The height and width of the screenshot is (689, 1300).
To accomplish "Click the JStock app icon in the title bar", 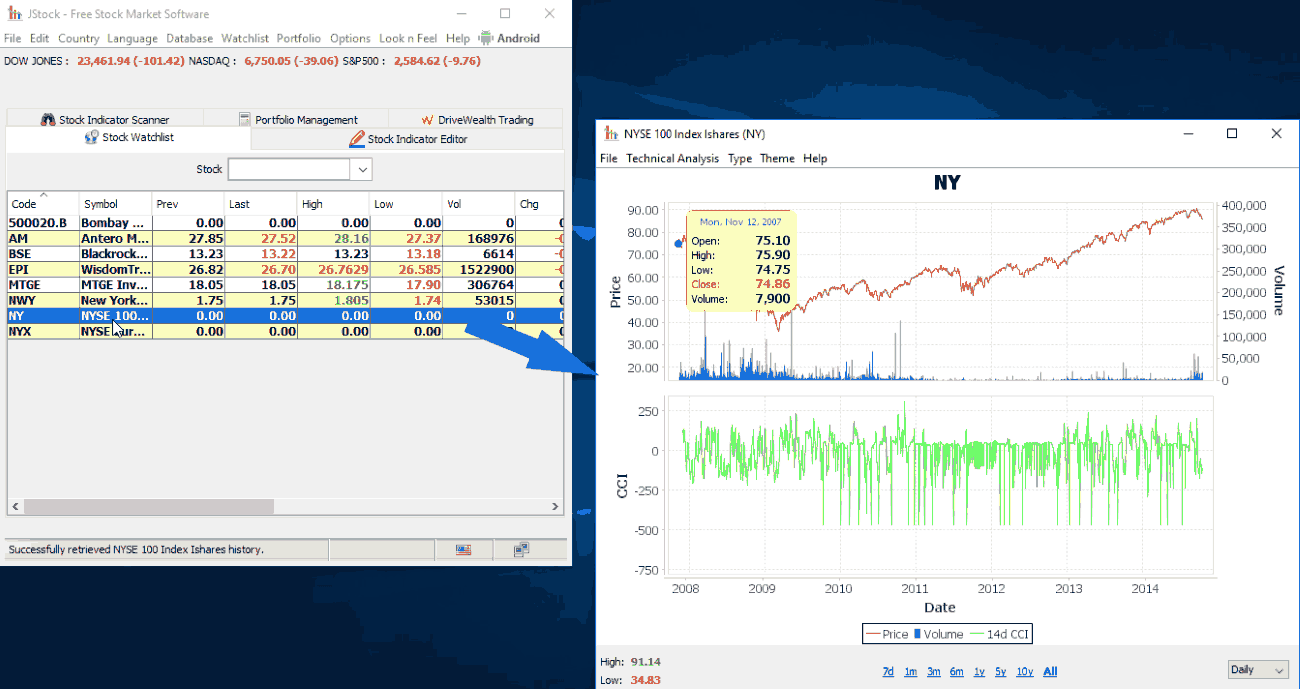I will coord(13,14).
